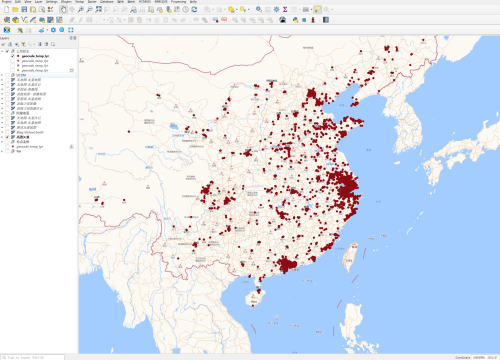Viewport: 500px width, 360px height.
Task: Select the Pan Map hand tool
Action: 63,10
